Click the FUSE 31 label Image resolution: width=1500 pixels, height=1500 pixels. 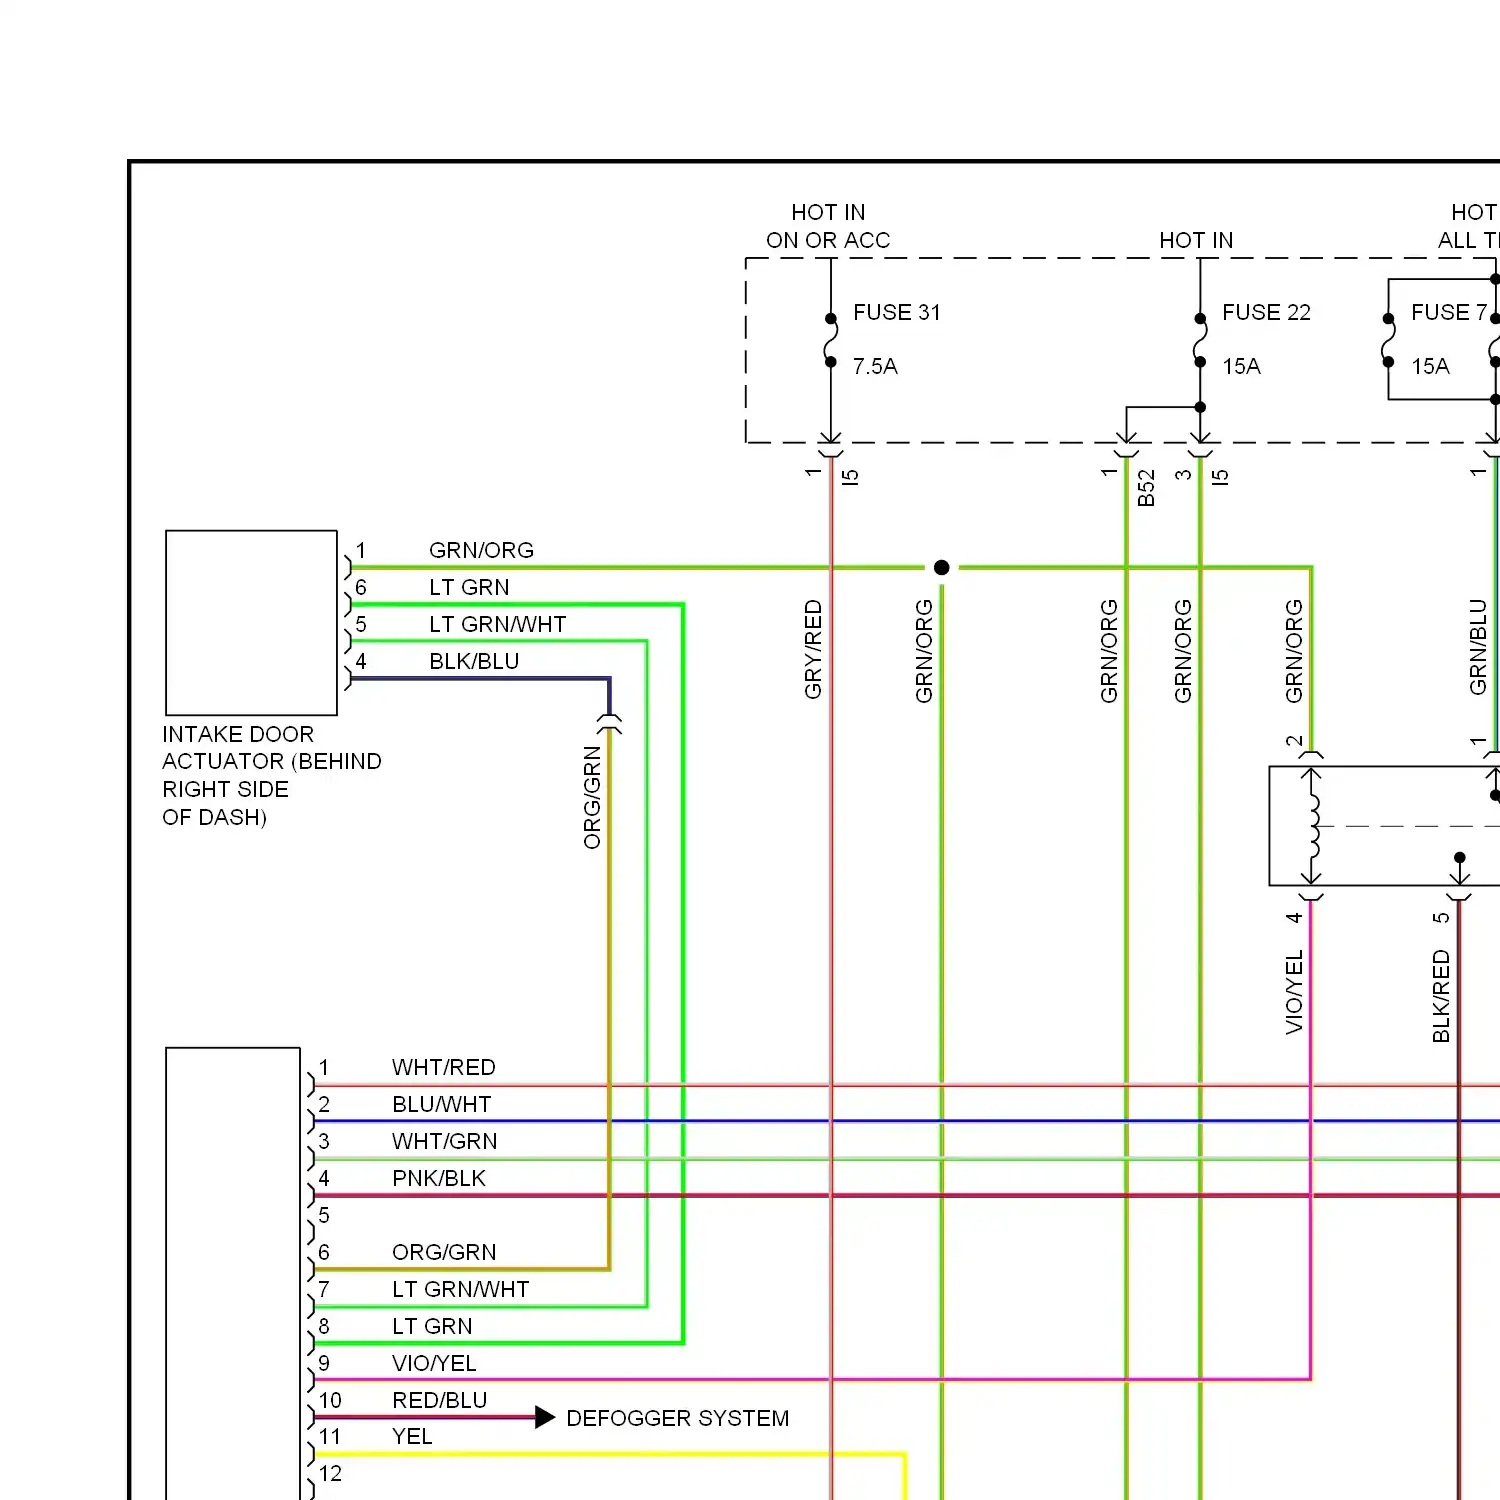(897, 312)
